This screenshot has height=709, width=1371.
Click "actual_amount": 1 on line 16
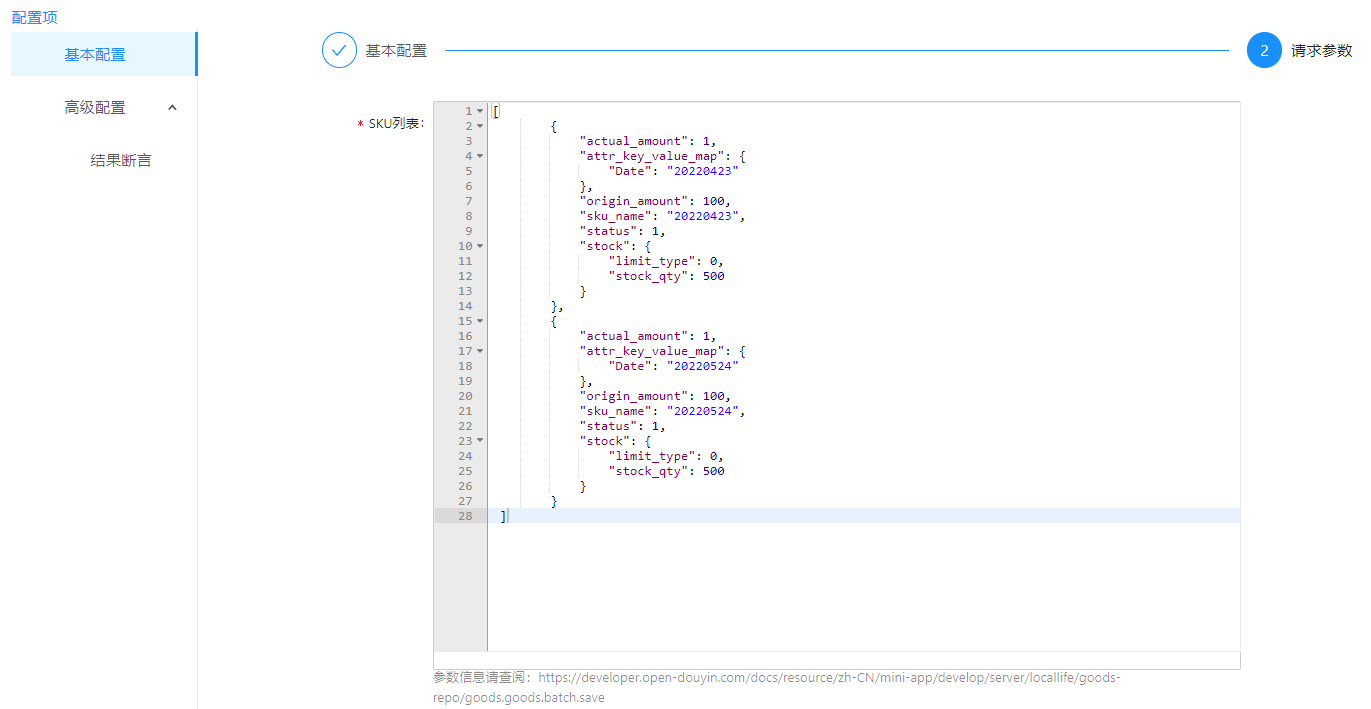click(648, 336)
